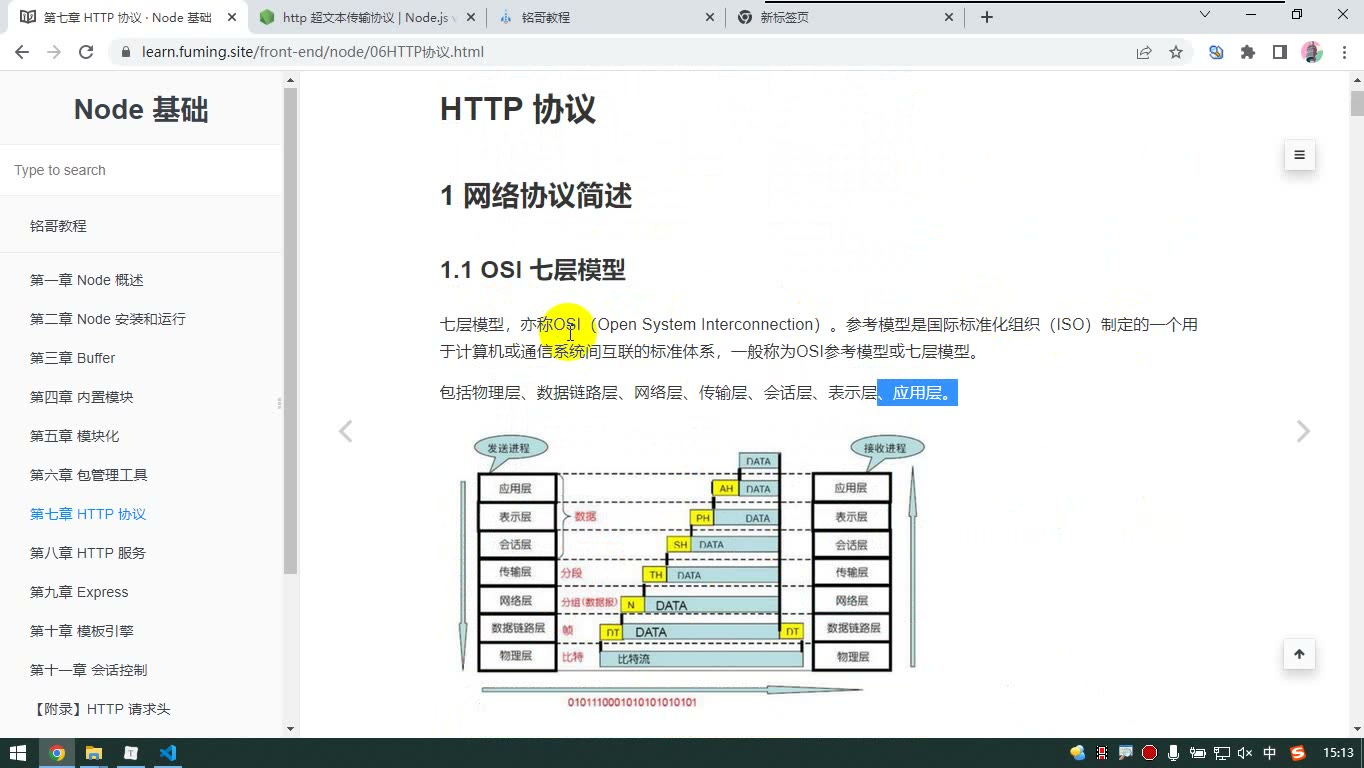This screenshot has height=768, width=1364.
Task: Click the address bar URL
Action: point(313,52)
